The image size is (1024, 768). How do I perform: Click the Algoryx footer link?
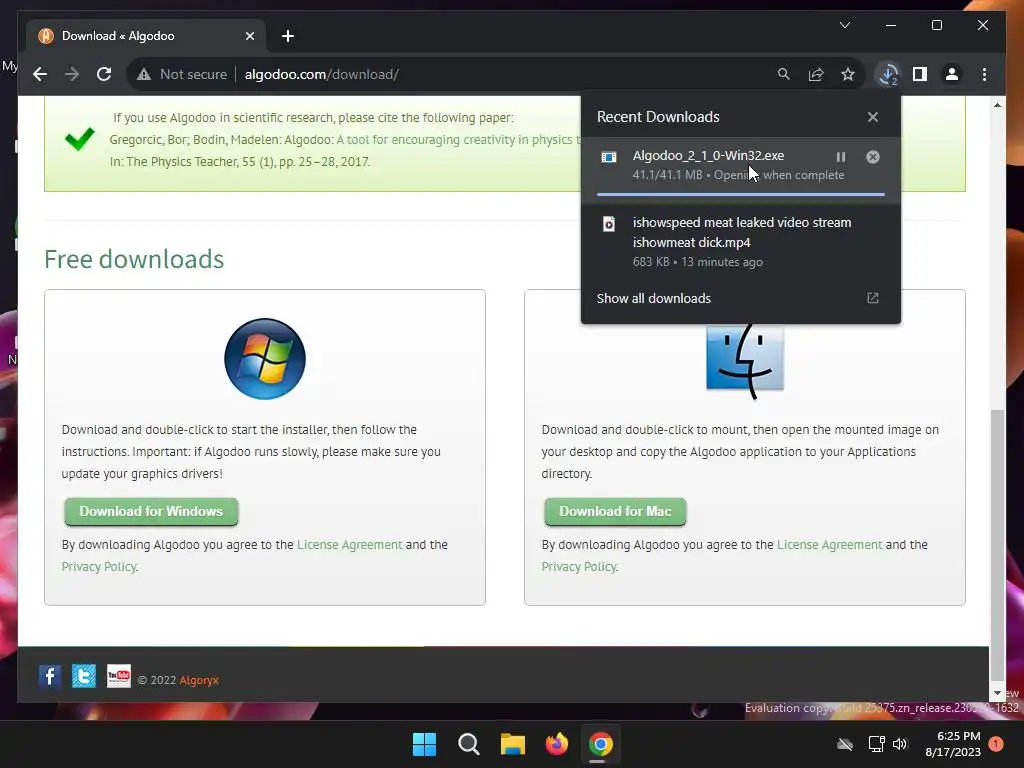pos(199,680)
